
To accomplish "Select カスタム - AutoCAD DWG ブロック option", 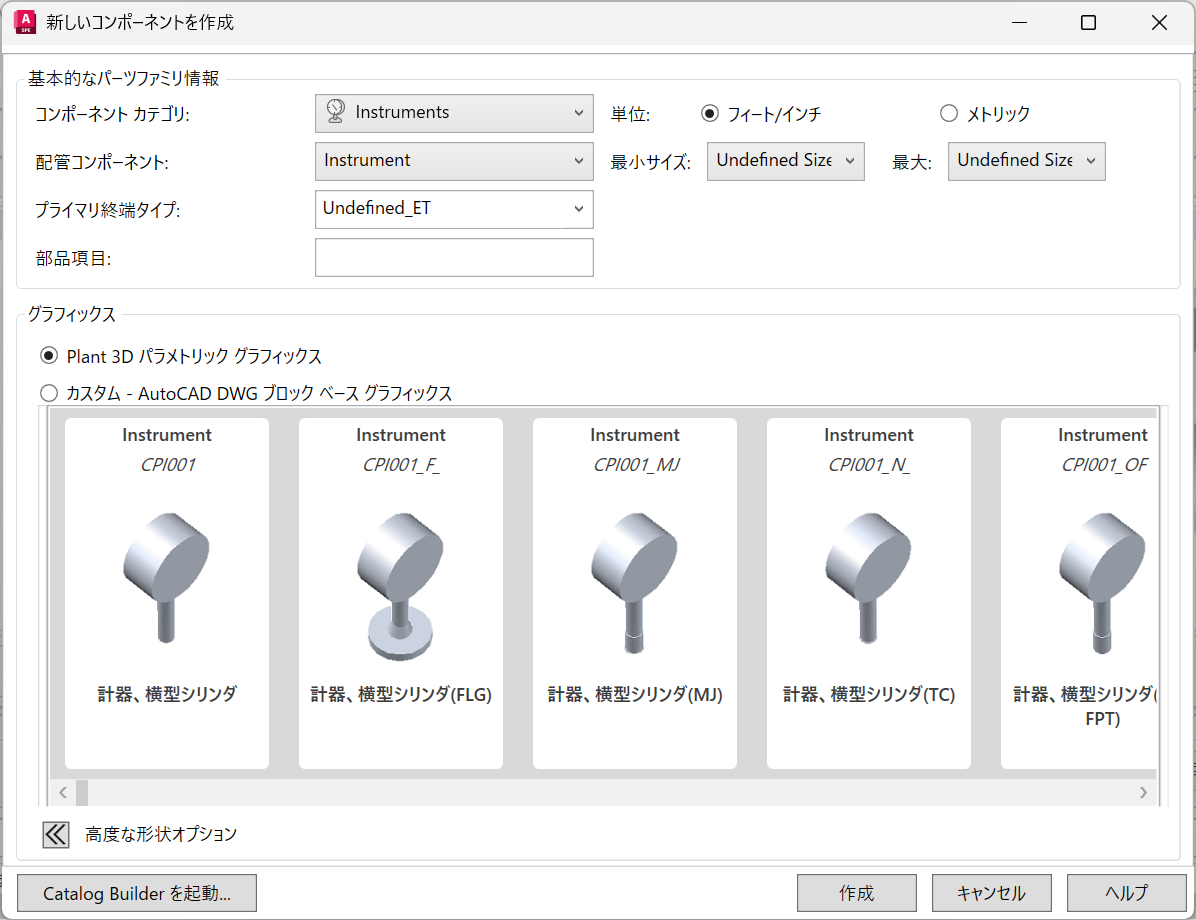I will 49,393.
